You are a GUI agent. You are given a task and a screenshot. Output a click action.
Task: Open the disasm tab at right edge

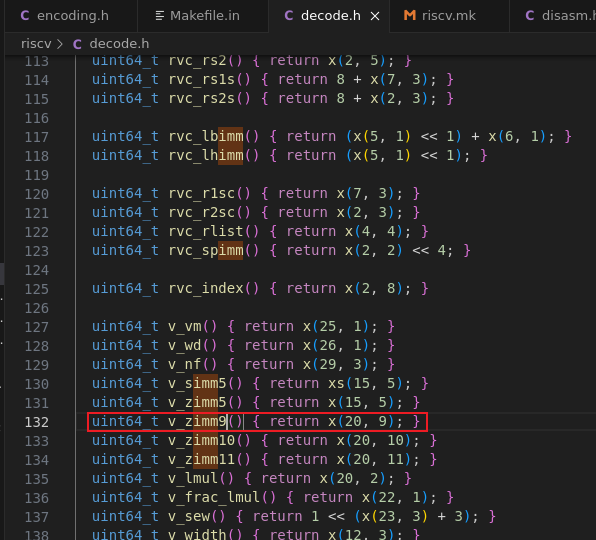point(553,16)
